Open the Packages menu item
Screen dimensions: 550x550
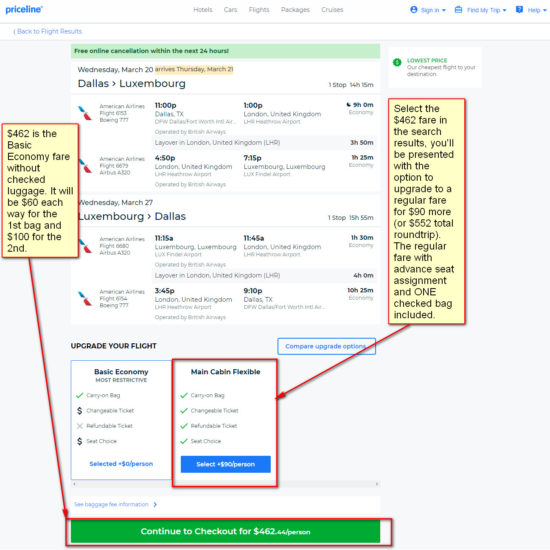point(295,10)
